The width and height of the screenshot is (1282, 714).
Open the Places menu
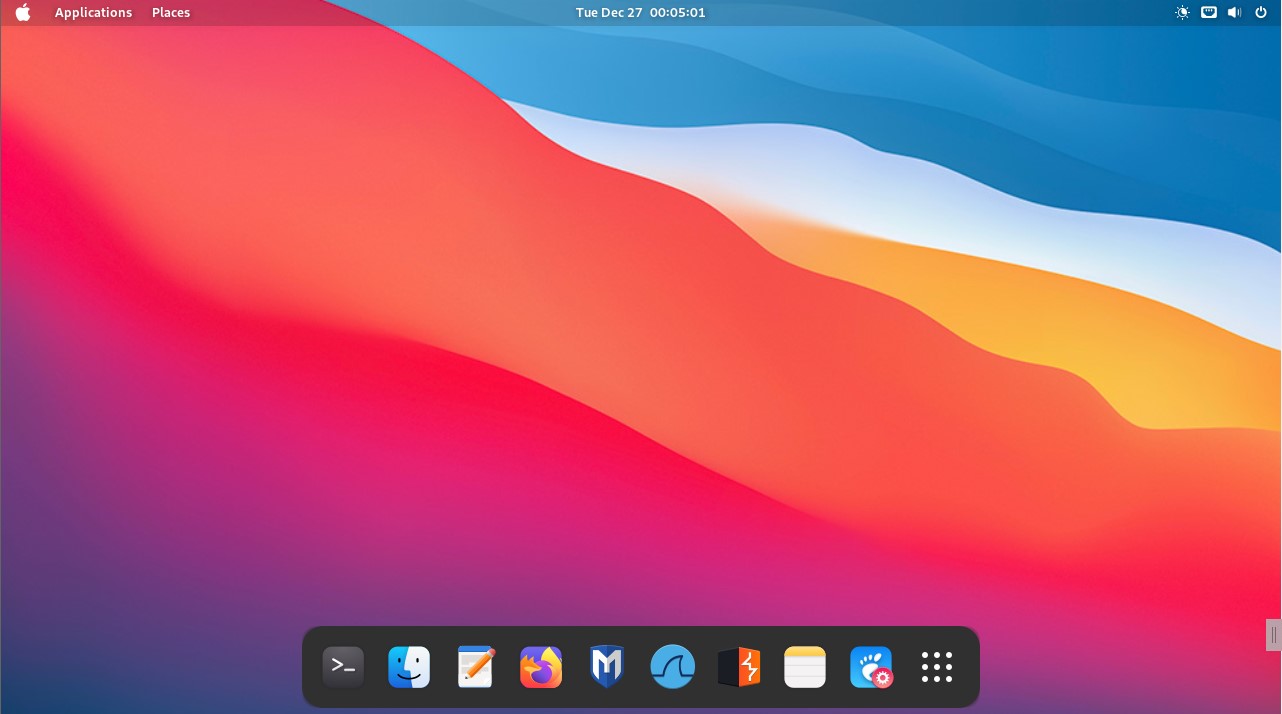[171, 13]
